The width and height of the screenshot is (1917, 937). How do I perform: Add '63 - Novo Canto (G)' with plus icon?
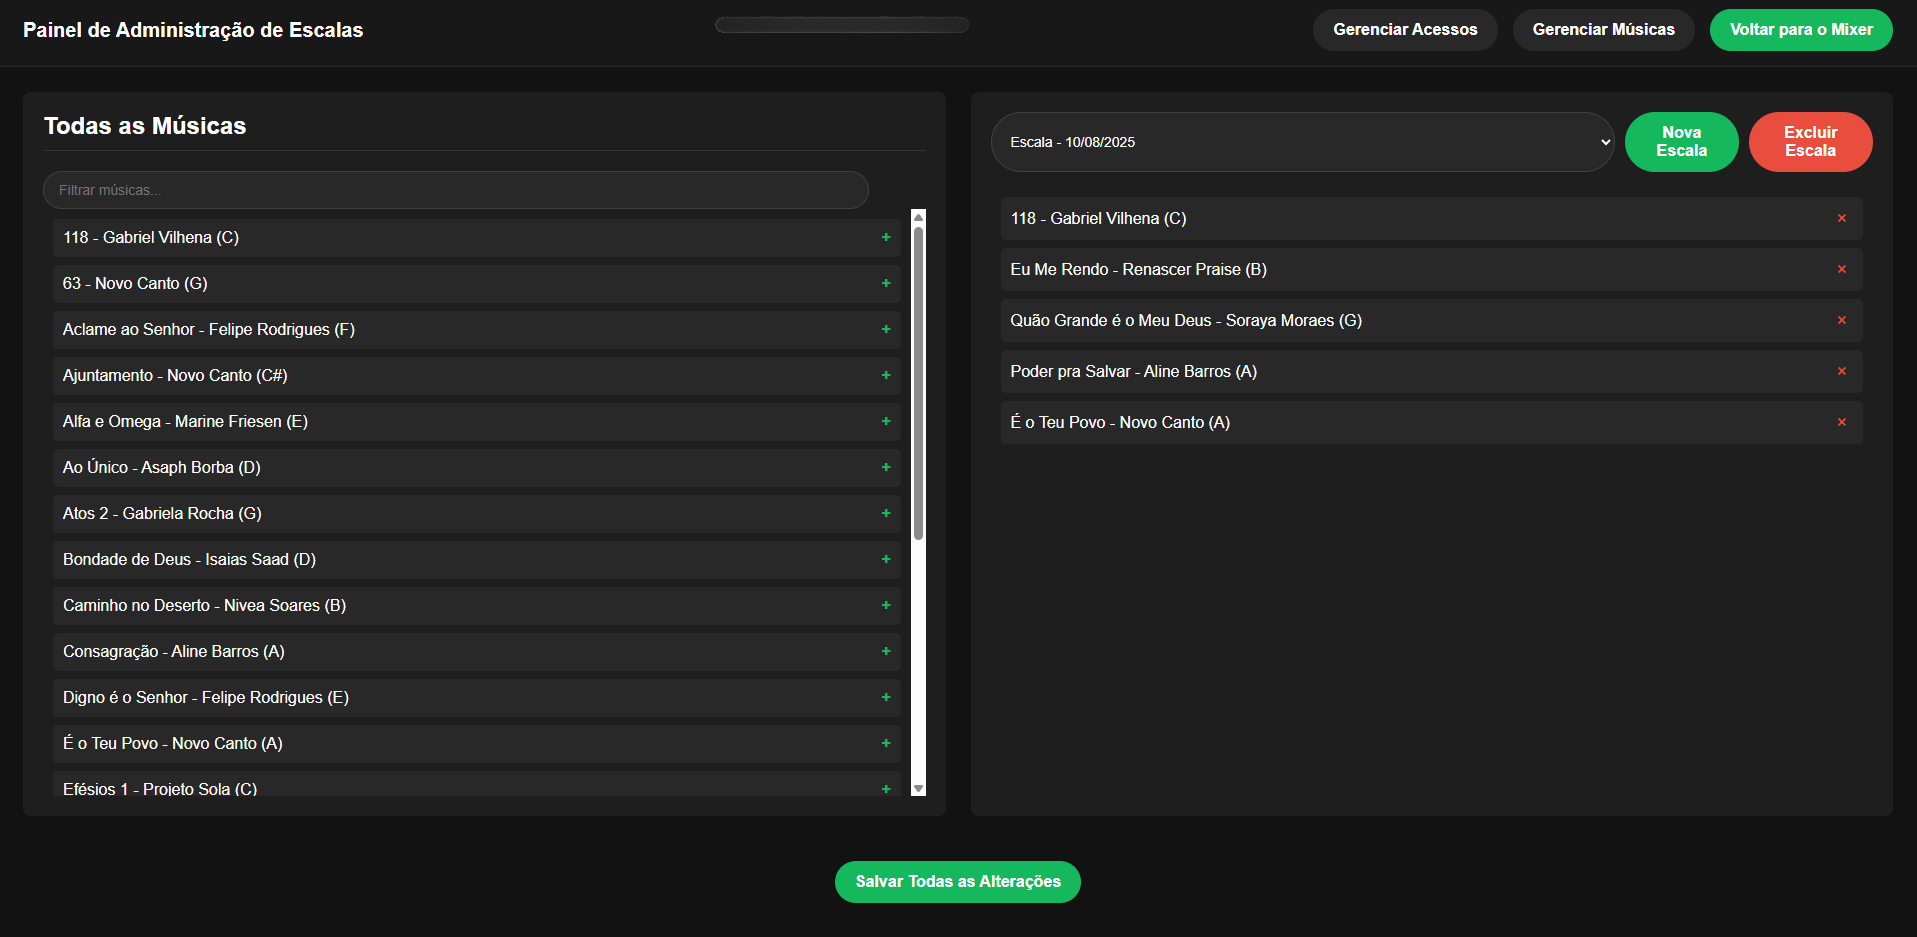pos(885,284)
